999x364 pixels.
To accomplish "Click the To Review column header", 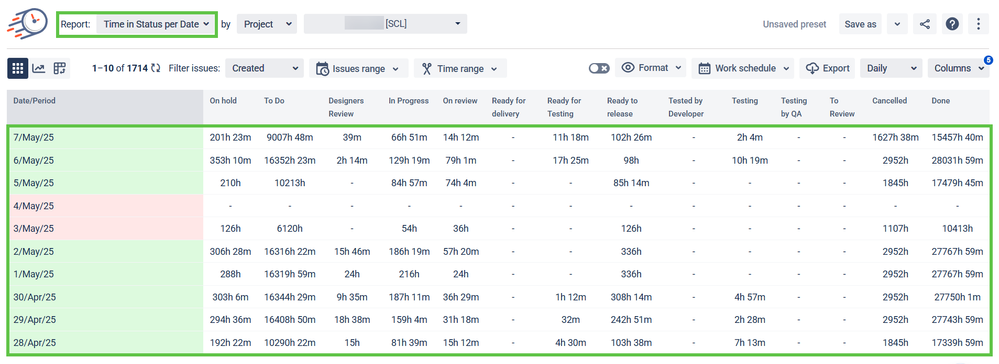I will pos(842,107).
